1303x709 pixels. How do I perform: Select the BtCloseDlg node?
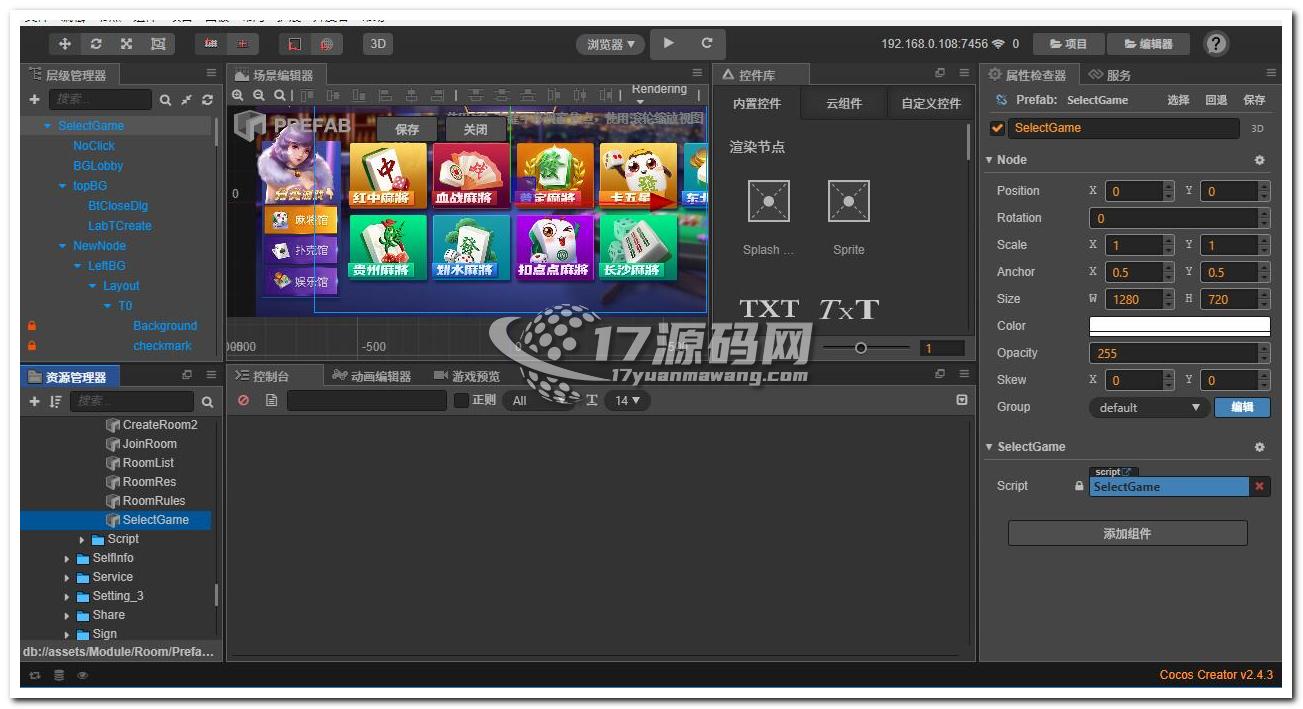click(x=118, y=206)
